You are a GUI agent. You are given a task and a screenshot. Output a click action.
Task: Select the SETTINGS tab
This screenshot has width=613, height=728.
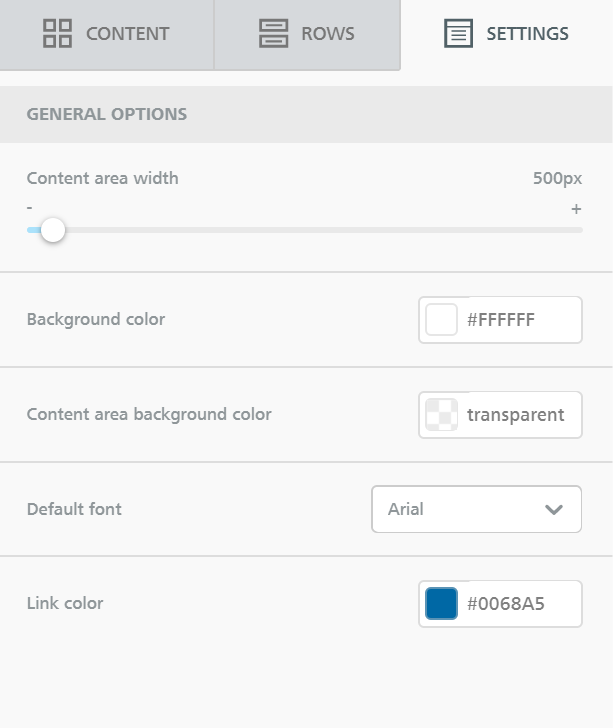[x=507, y=35]
